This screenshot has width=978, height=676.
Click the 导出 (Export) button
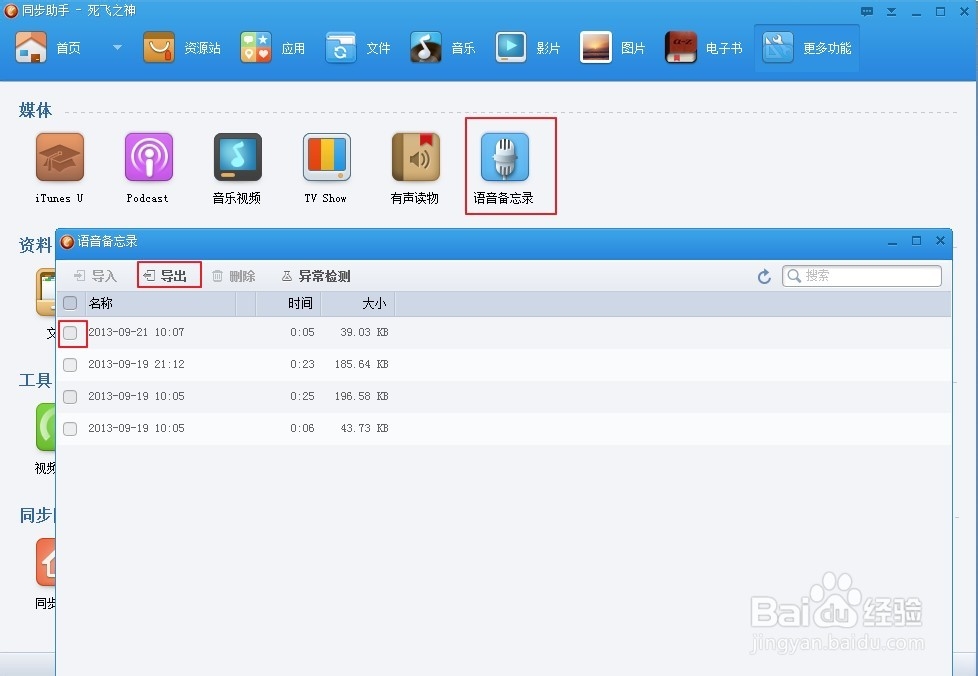(x=169, y=276)
